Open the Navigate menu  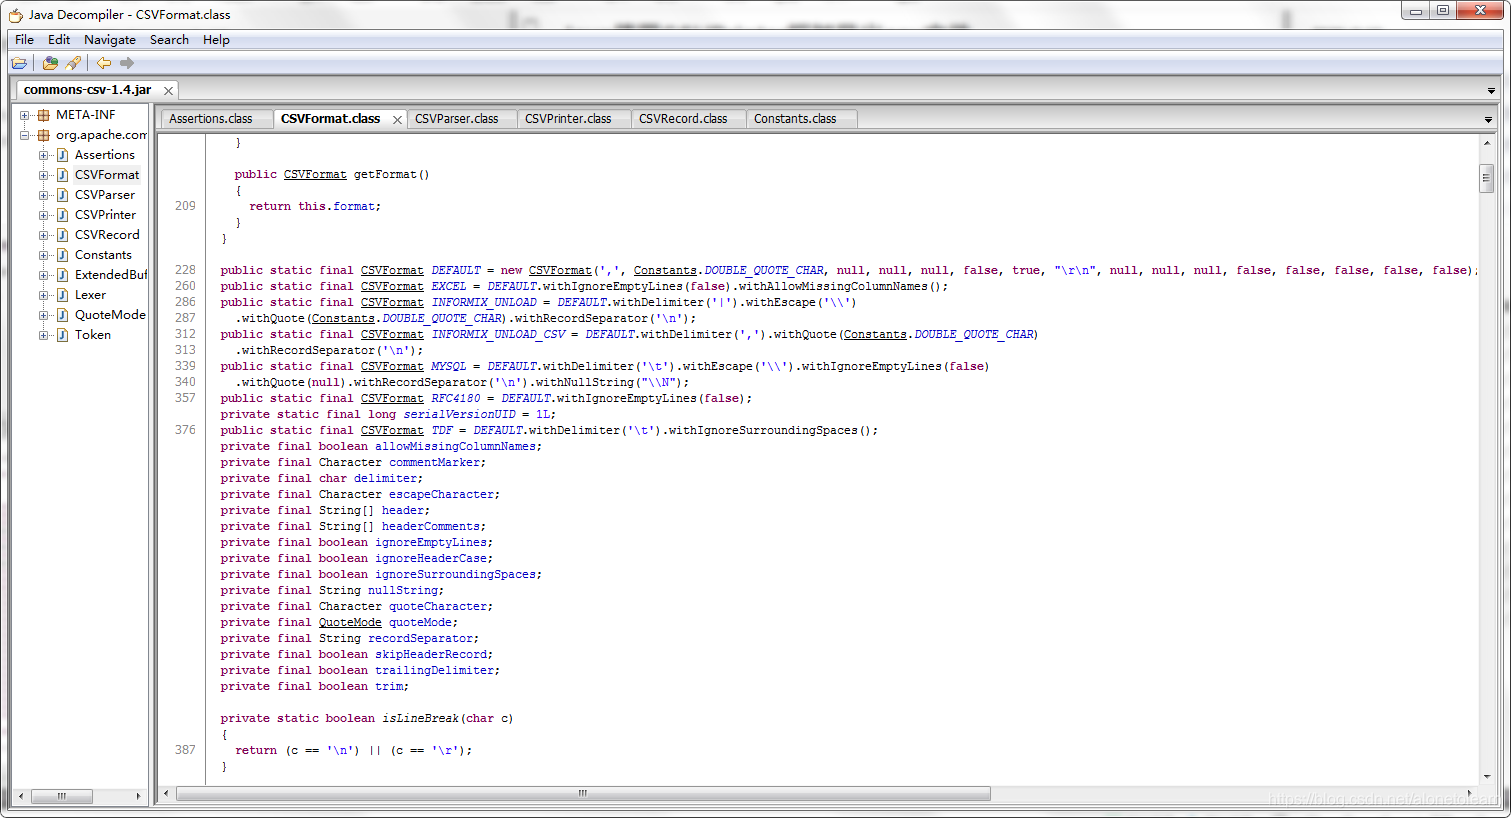(110, 40)
